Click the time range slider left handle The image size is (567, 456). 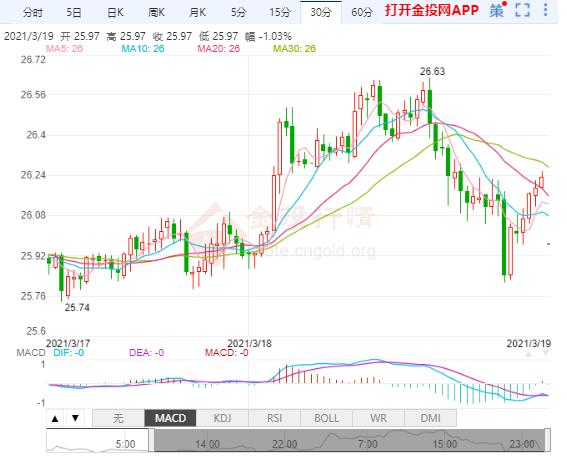click(152, 440)
